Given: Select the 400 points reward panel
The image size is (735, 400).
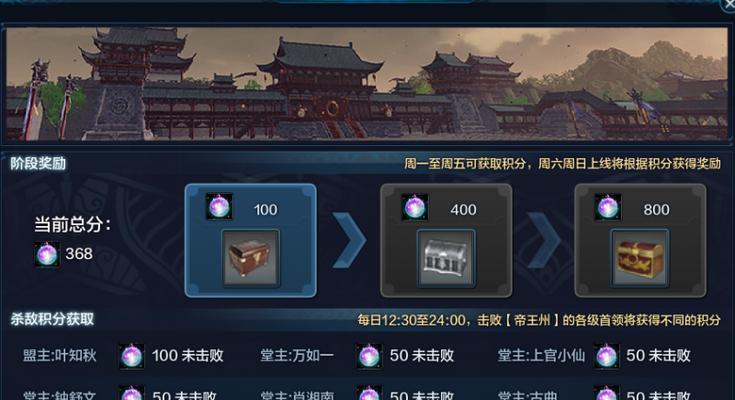Looking at the screenshot, I should coord(446,241).
